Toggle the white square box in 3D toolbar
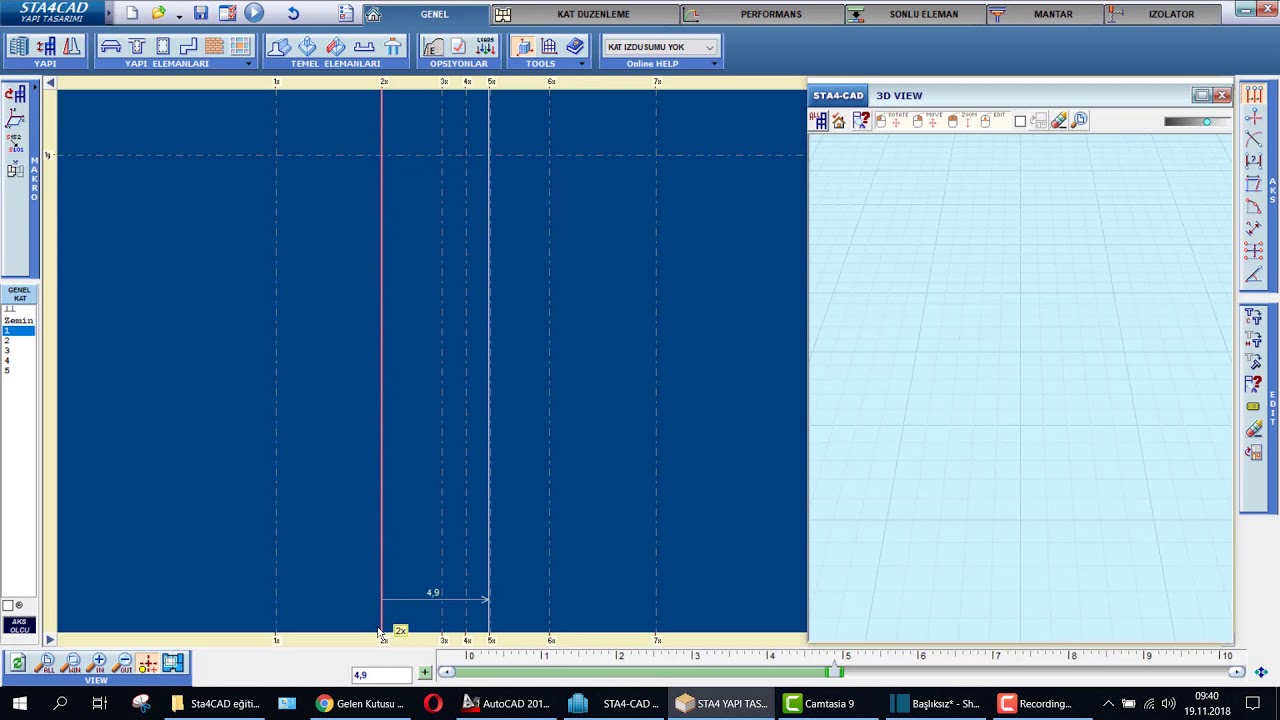Viewport: 1280px width, 720px height. click(1020, 121)
